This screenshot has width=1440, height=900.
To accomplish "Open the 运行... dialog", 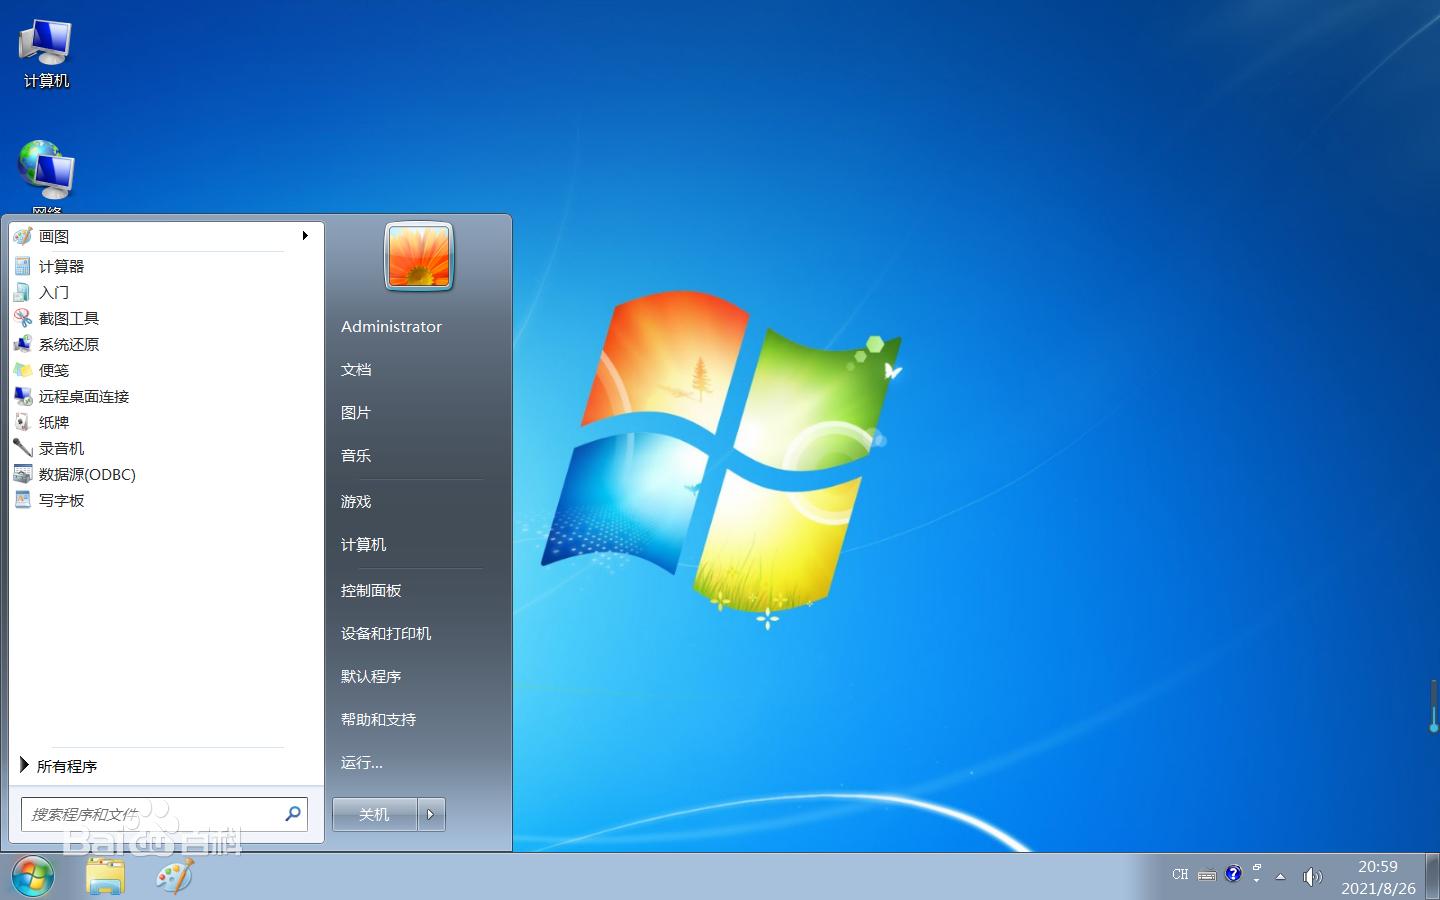I will click(362, 762).
